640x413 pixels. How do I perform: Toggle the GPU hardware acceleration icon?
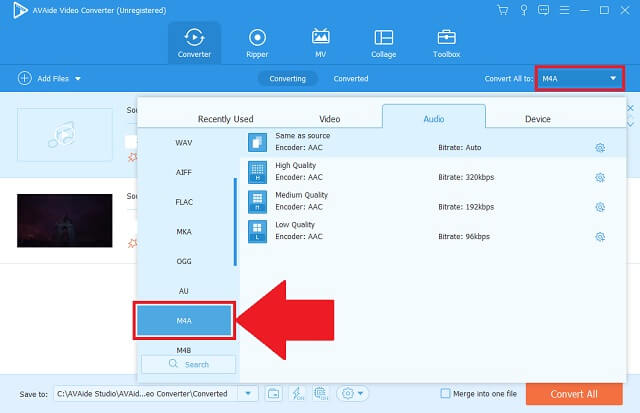[321, 394]
